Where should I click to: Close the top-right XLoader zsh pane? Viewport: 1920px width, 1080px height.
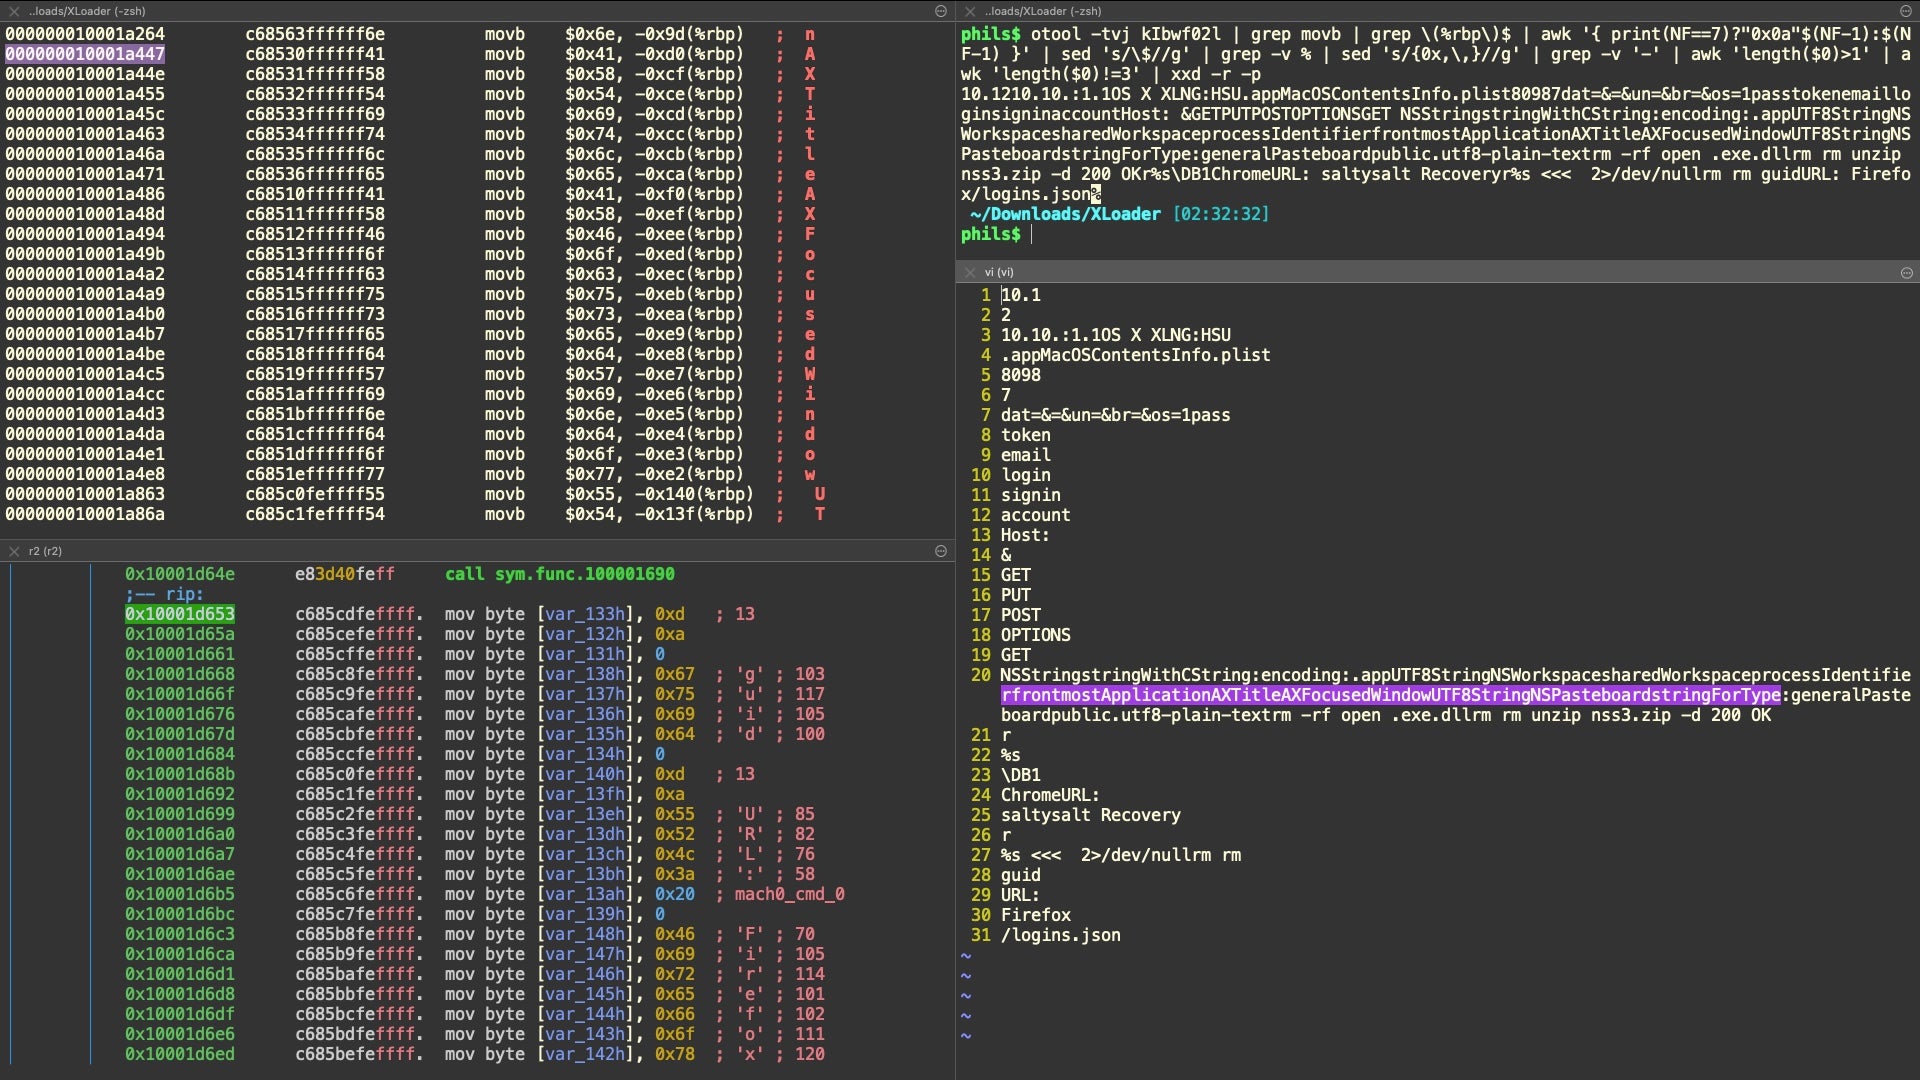[x=969, y=11]
